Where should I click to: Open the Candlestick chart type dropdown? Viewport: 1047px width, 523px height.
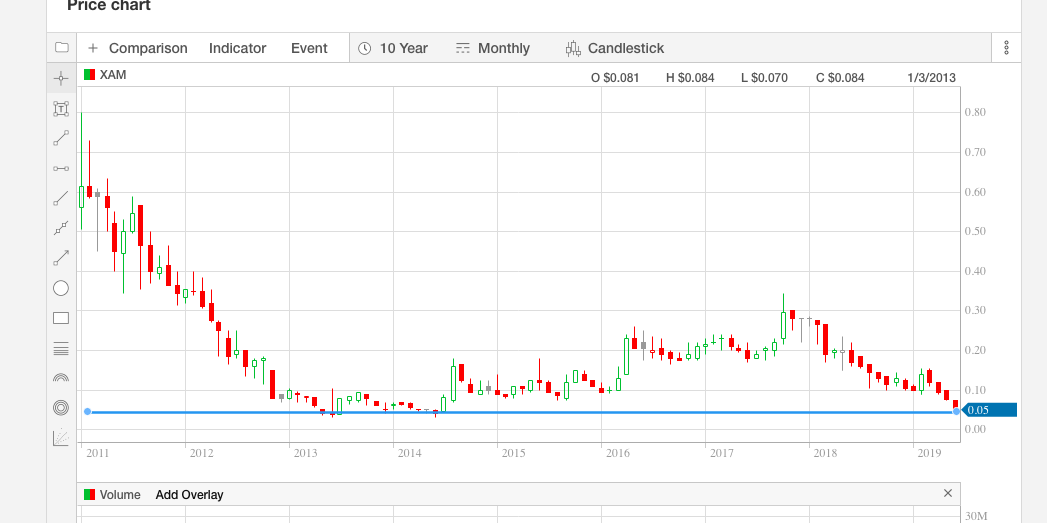[x=615, y=48]
